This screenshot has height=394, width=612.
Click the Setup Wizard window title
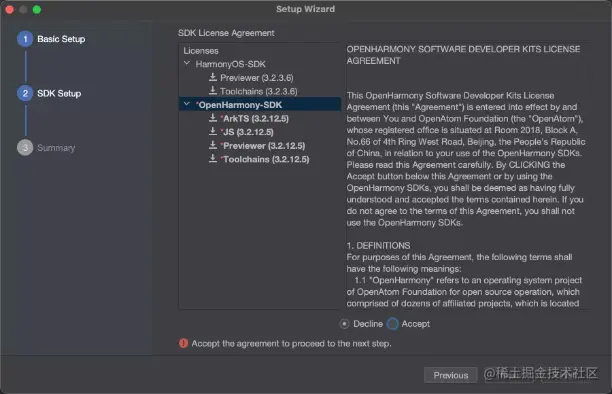click(x=305, y=9)
